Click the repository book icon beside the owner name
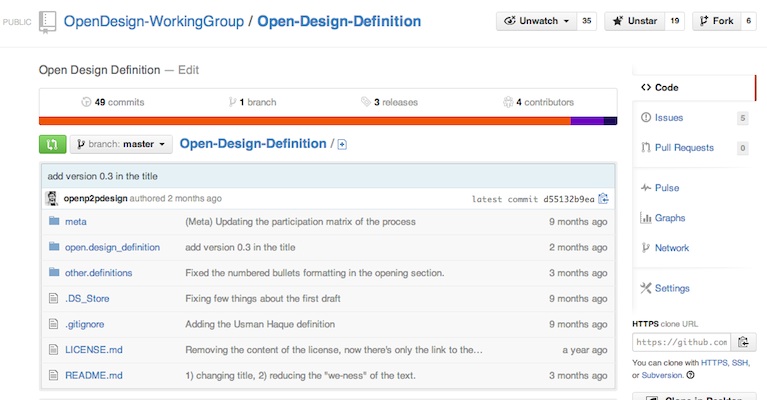Viewport: 767px width, 400px height. (47, 22)
